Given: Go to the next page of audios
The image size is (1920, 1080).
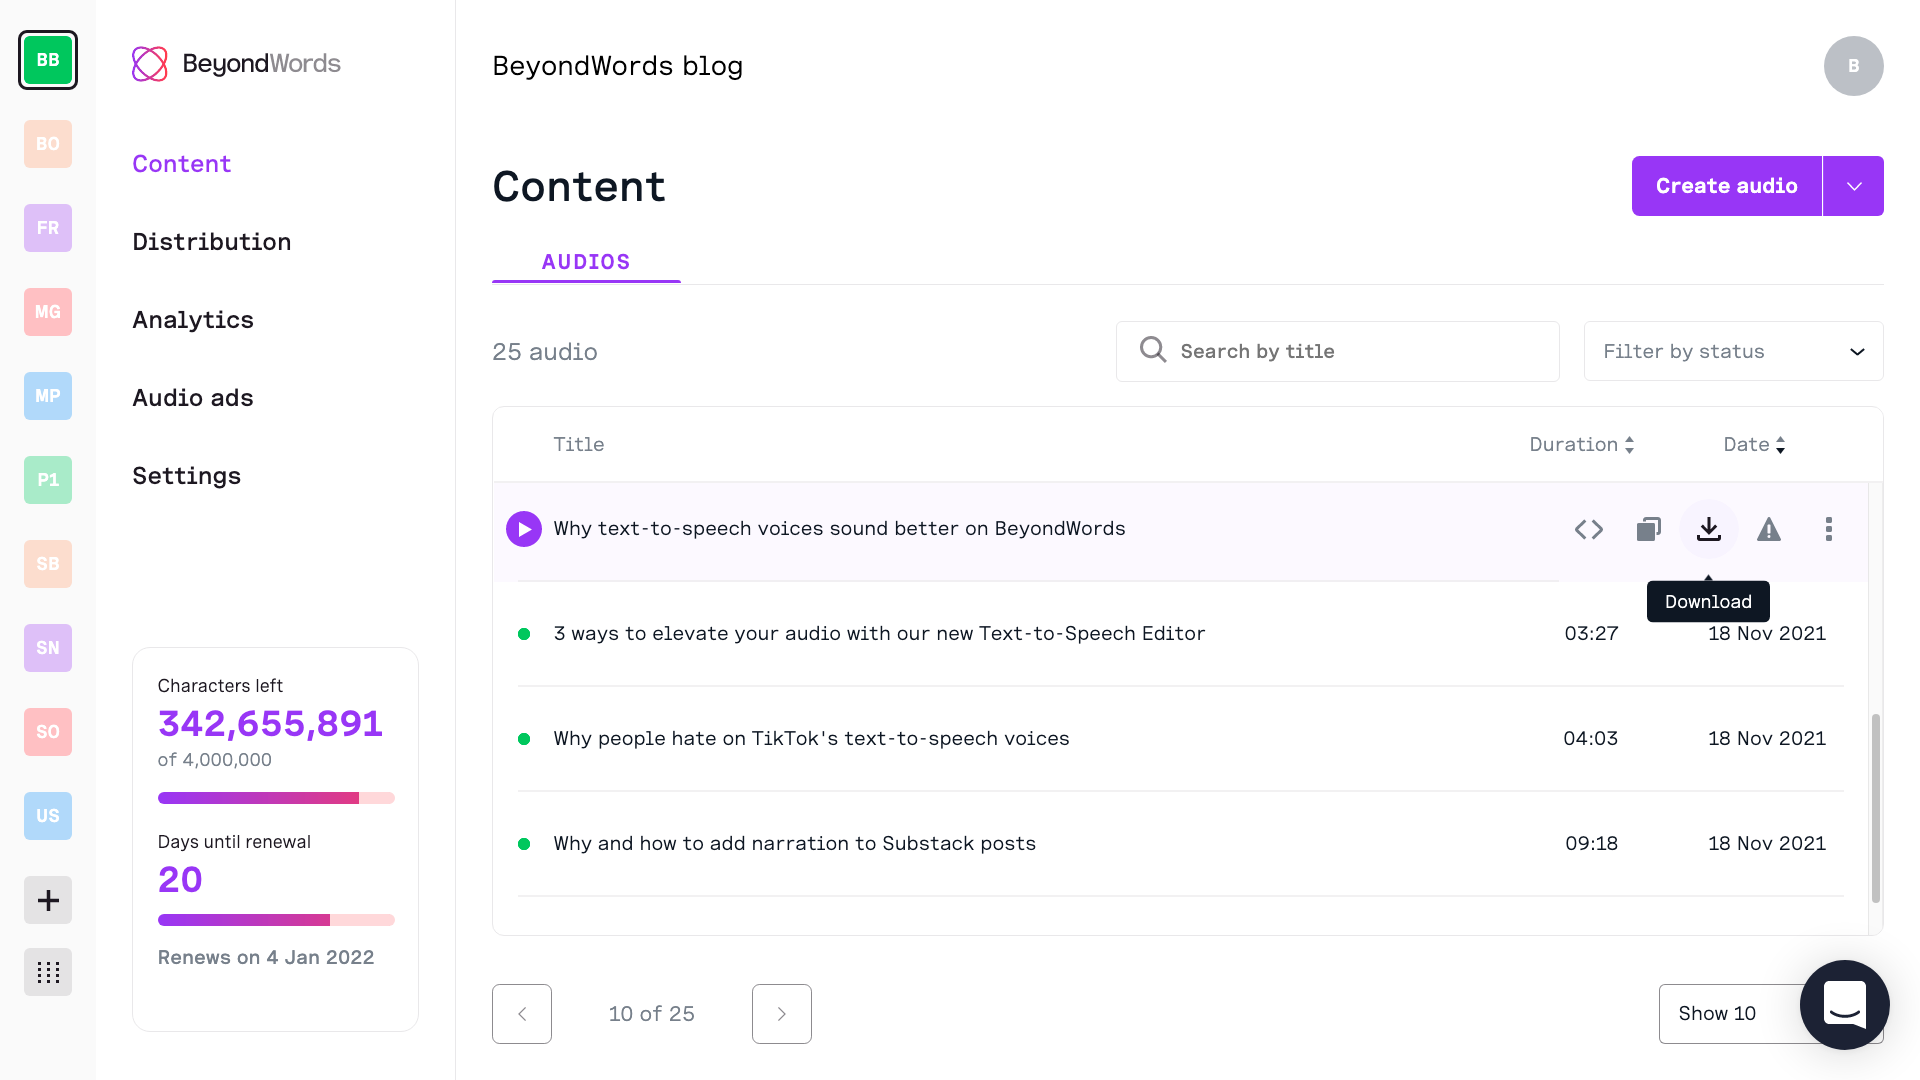Looking at the screenshot, I should click(781, 1013).
